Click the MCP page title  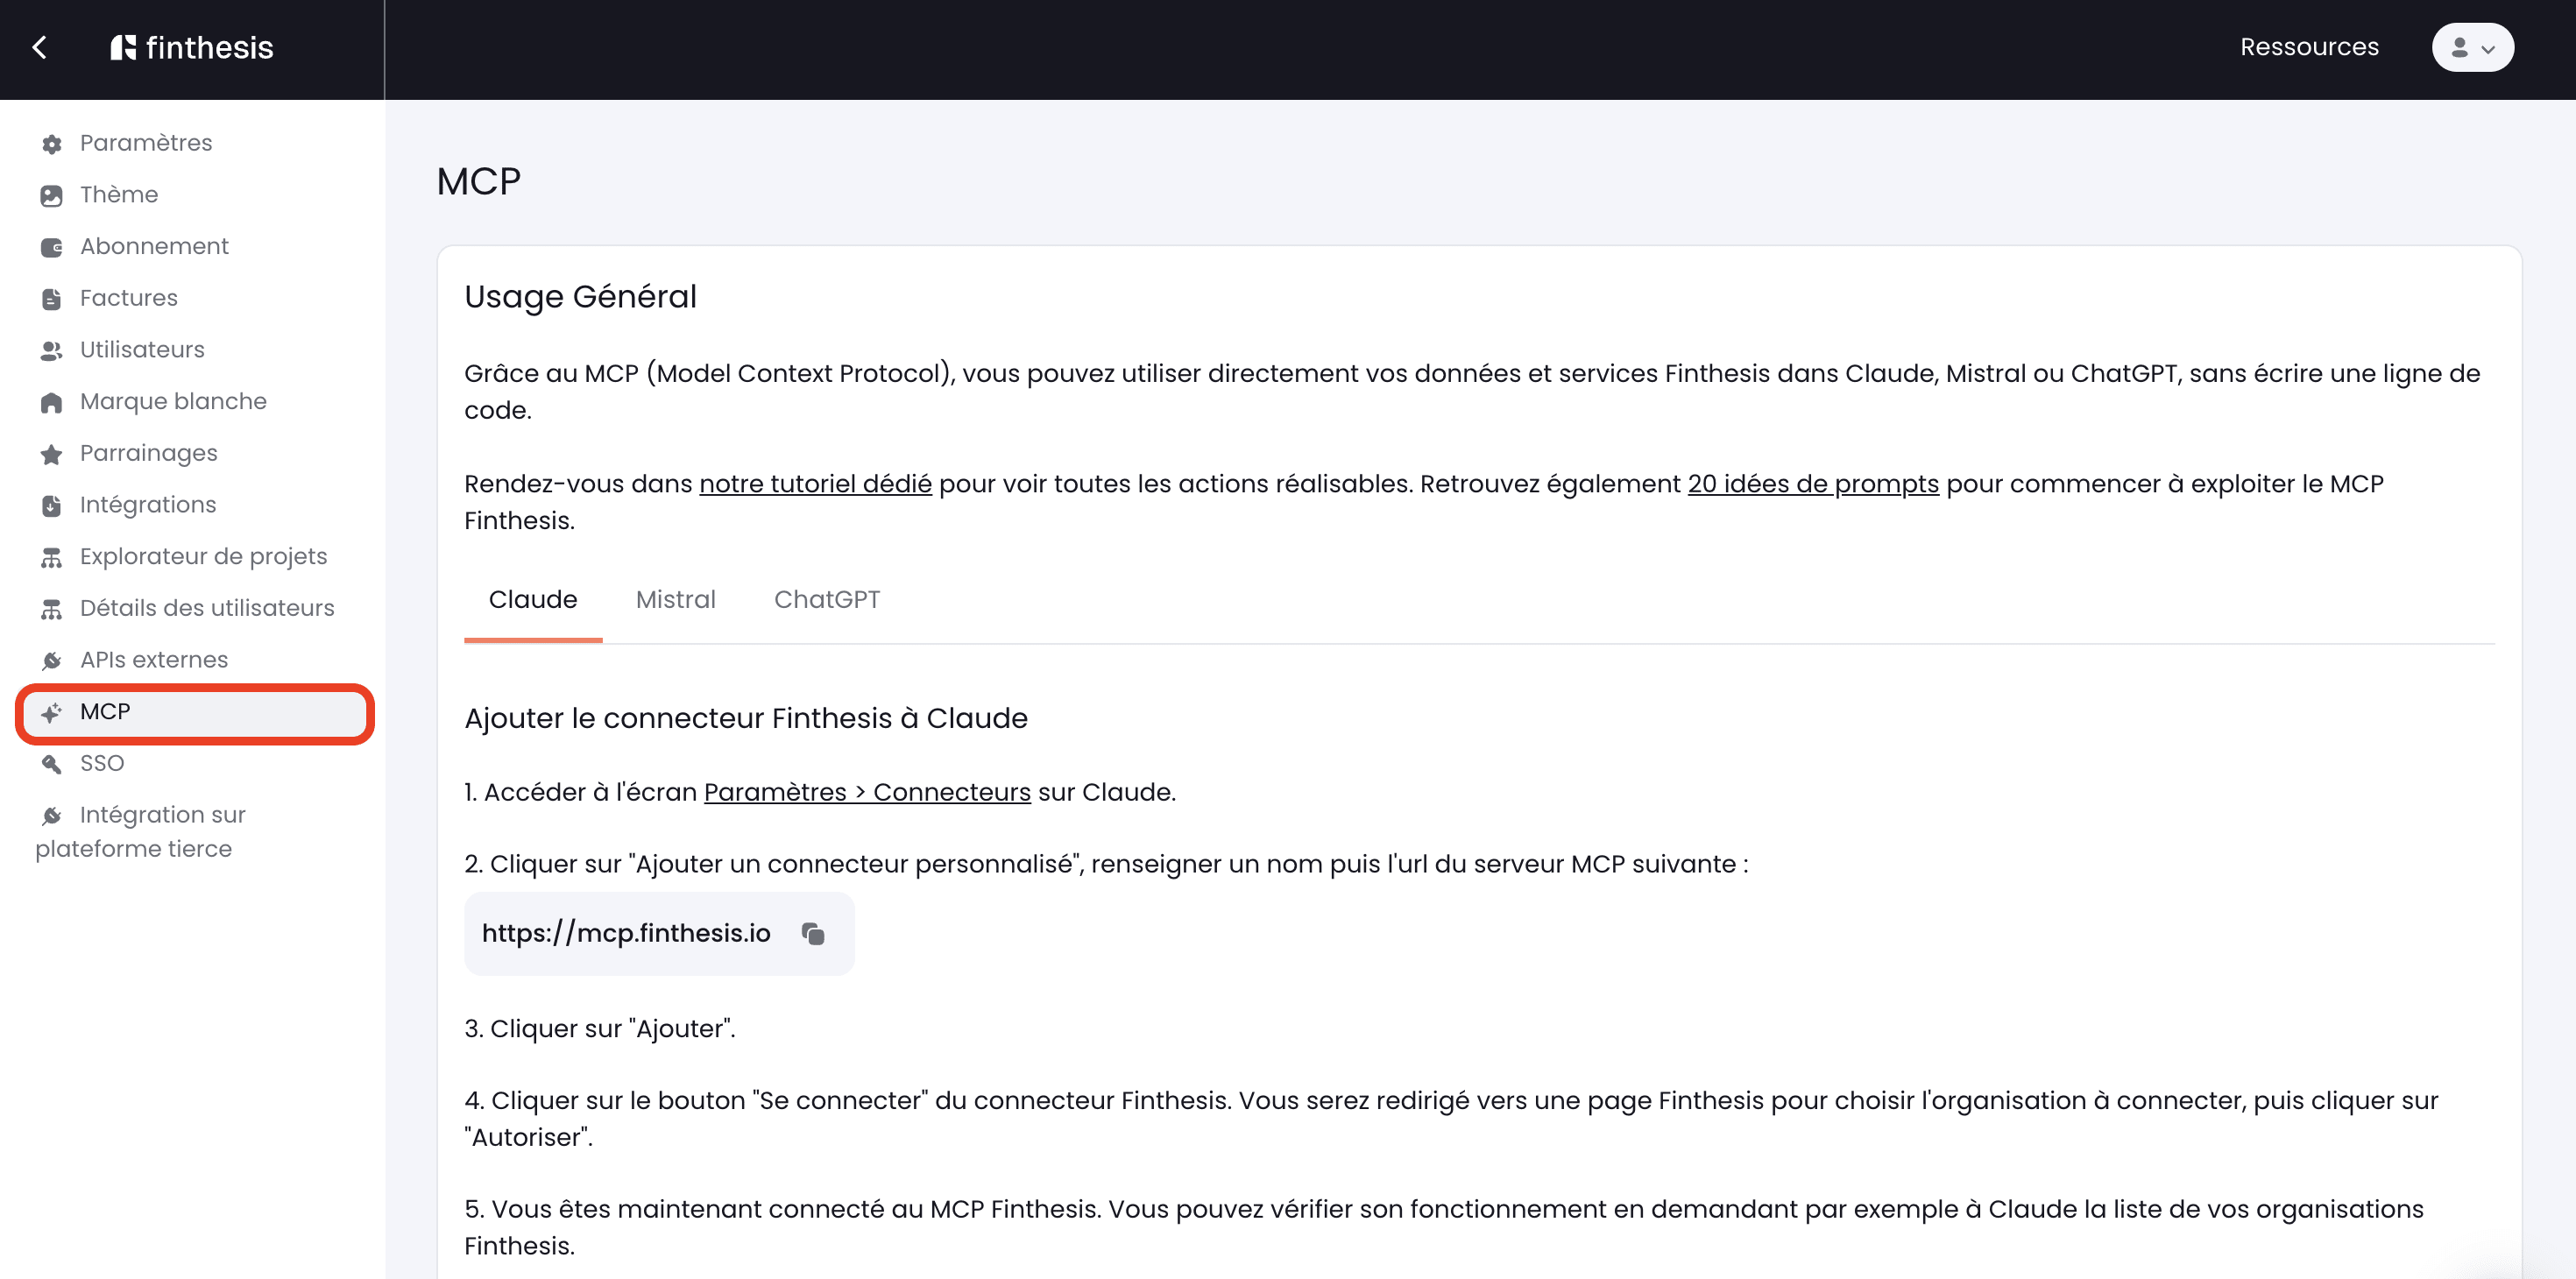point(479,181)
